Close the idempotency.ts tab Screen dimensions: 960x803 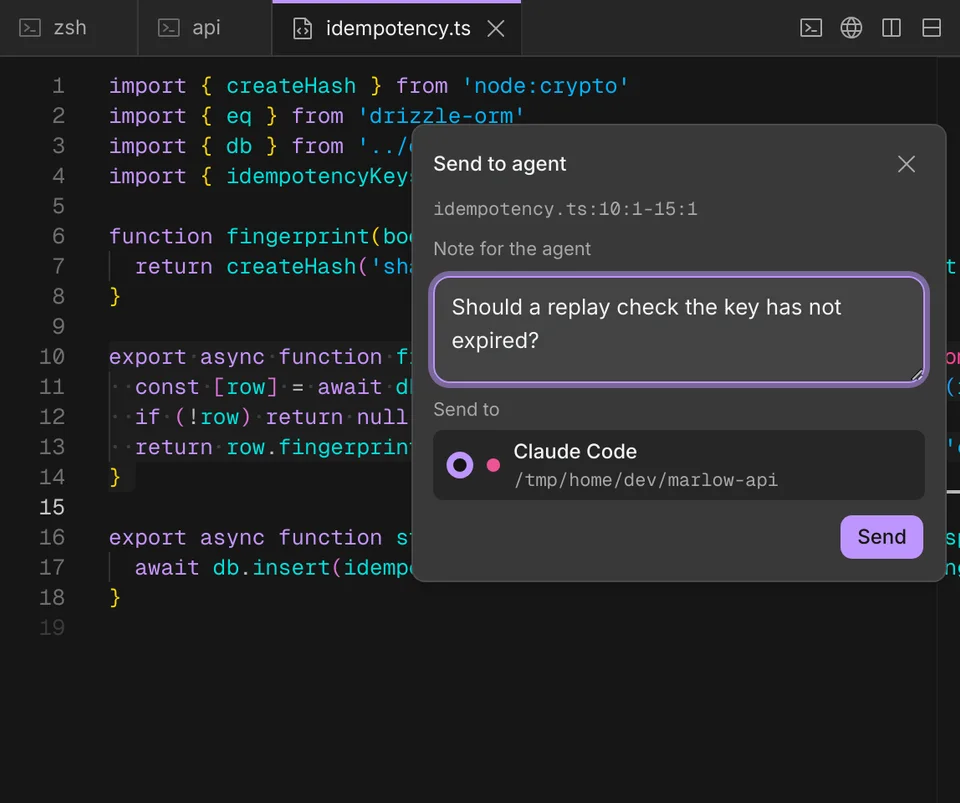(496, 28)
